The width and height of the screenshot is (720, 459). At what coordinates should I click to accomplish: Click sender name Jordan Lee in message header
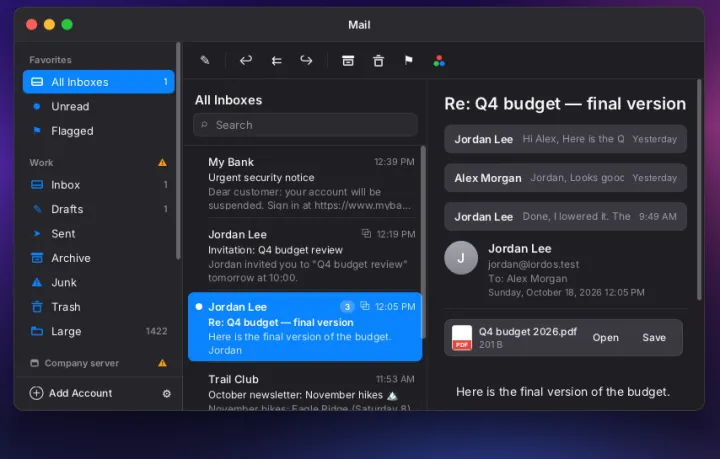(x=519, y=249)
